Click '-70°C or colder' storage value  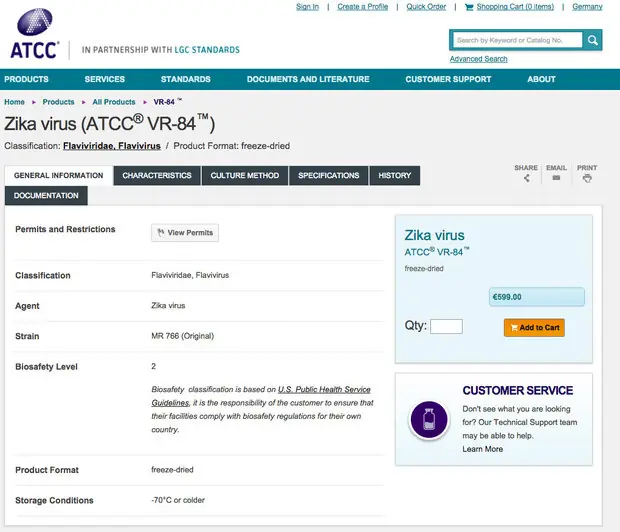178,500
